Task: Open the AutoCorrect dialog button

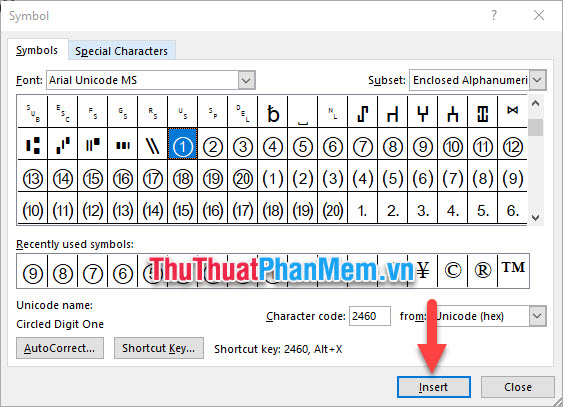Action: (x=60, y=348)
